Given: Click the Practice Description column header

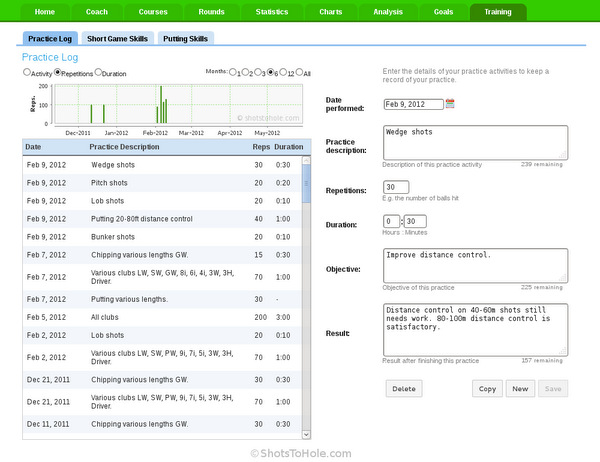Looking at the screenshot, I should click(124, 147).
